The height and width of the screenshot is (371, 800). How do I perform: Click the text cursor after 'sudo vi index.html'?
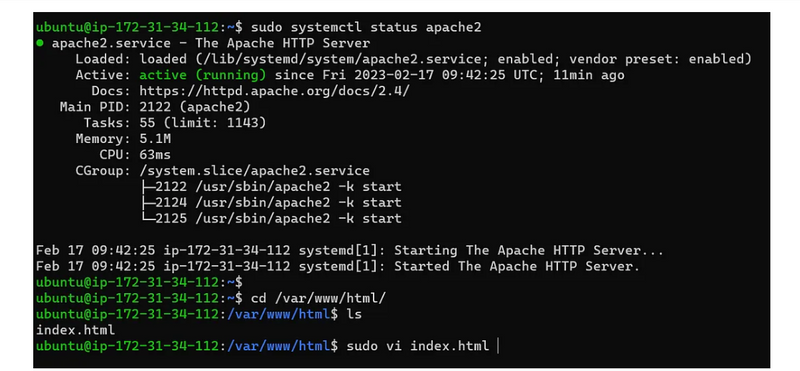(497, 346)
